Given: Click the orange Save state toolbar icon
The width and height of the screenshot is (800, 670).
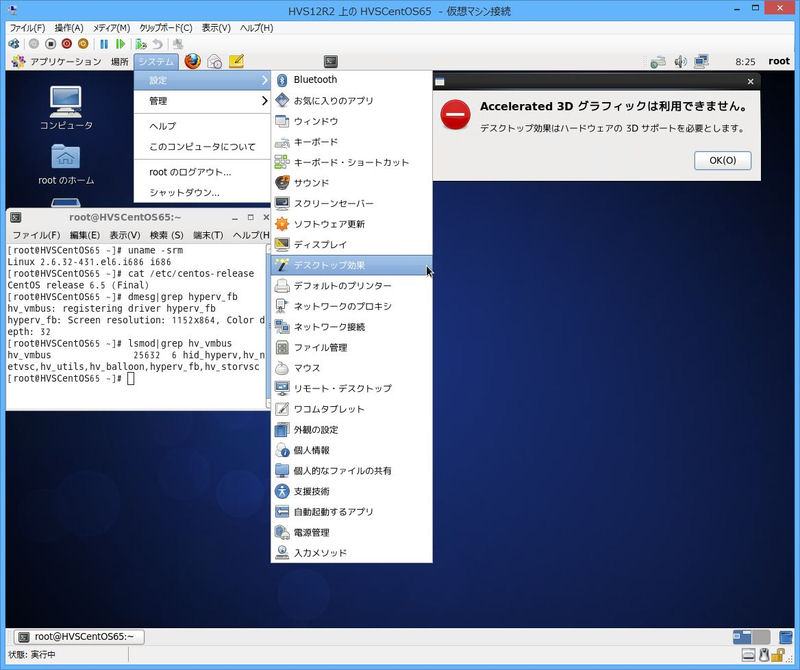Looking at the screenshot, I should tap(83, 44).
